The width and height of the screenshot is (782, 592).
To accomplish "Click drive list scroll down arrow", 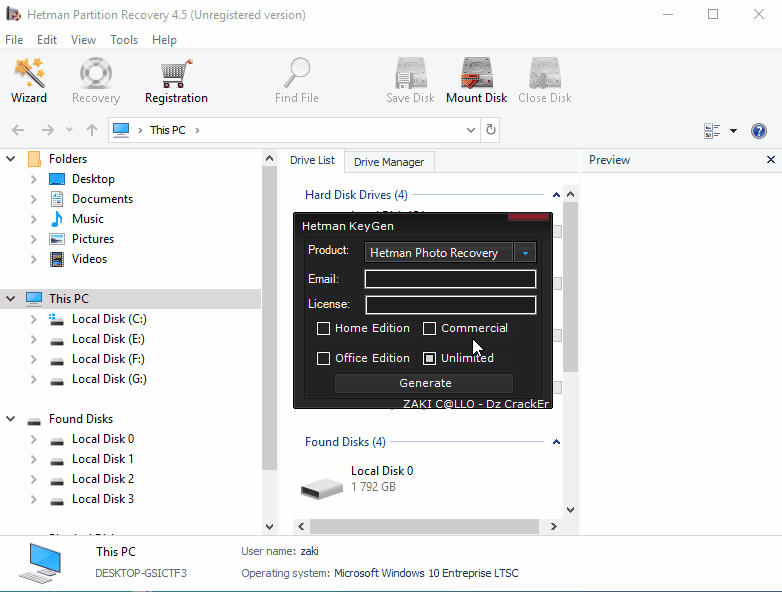I will pyautogui.click(x=571, y=510).
